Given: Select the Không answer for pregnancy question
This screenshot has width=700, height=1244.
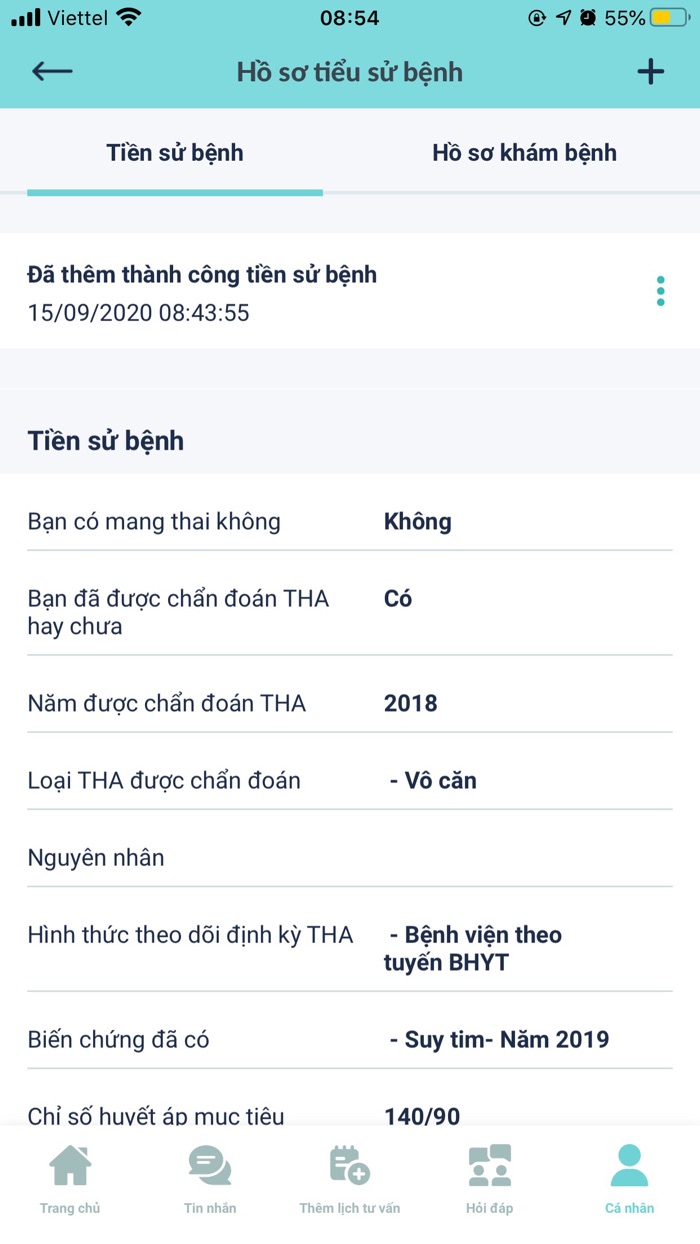Looking at the screenshot, I should 416,521.
